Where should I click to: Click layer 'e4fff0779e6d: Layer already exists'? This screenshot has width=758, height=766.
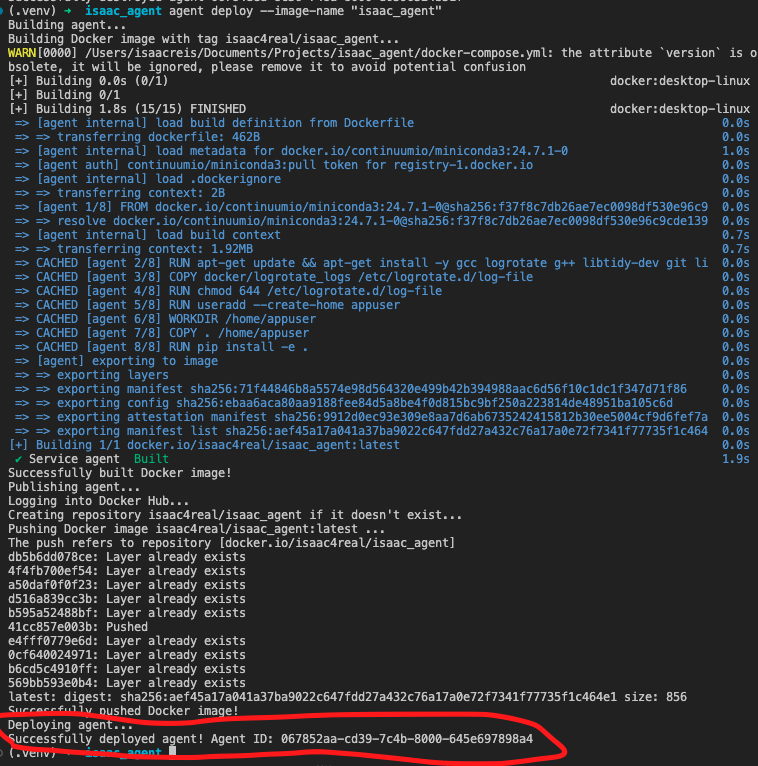(126, 641)
